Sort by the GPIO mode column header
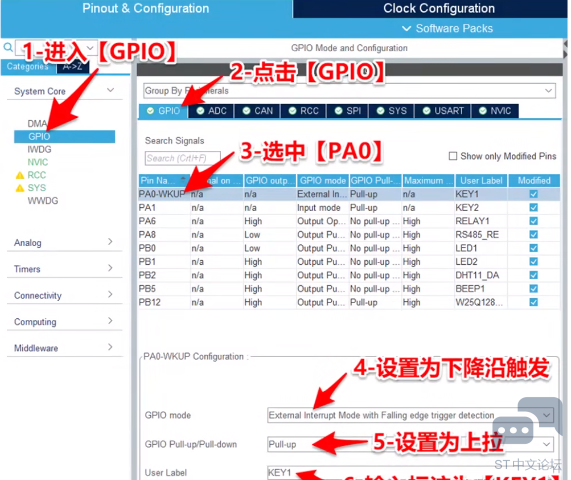 (x=323, y=181)
